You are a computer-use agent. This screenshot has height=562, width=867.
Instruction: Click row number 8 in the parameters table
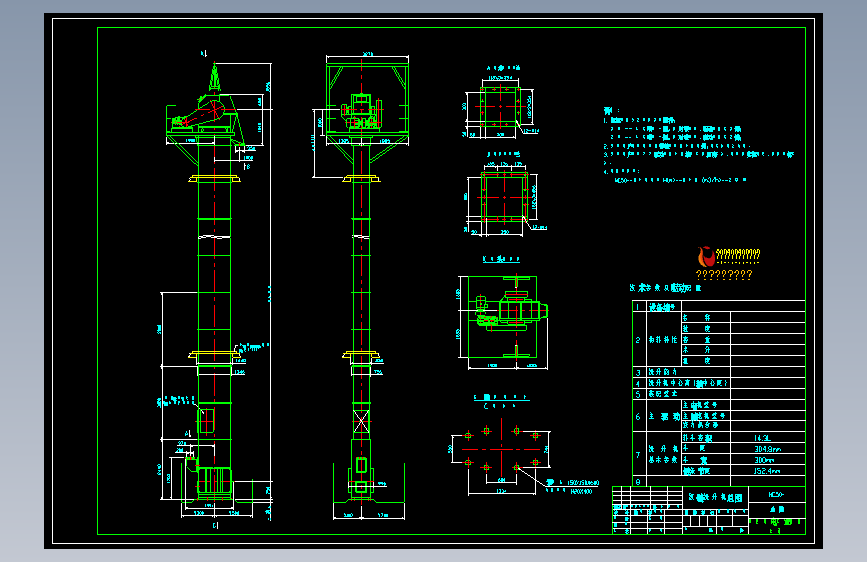638,482
